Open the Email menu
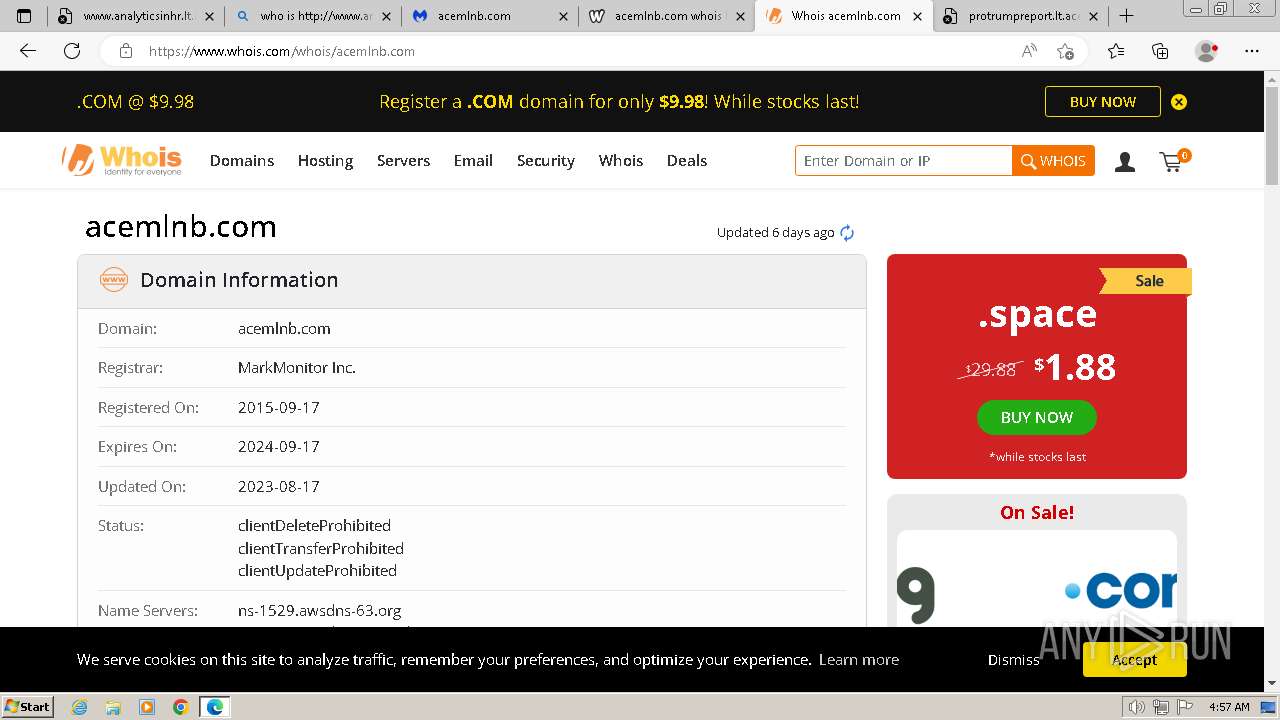The image size is (1280, 720). 473,161
